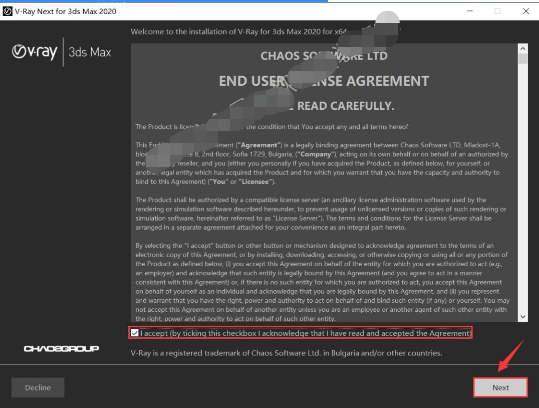Click the scrollbar up arrow of the license text

[x=523, y=48]
